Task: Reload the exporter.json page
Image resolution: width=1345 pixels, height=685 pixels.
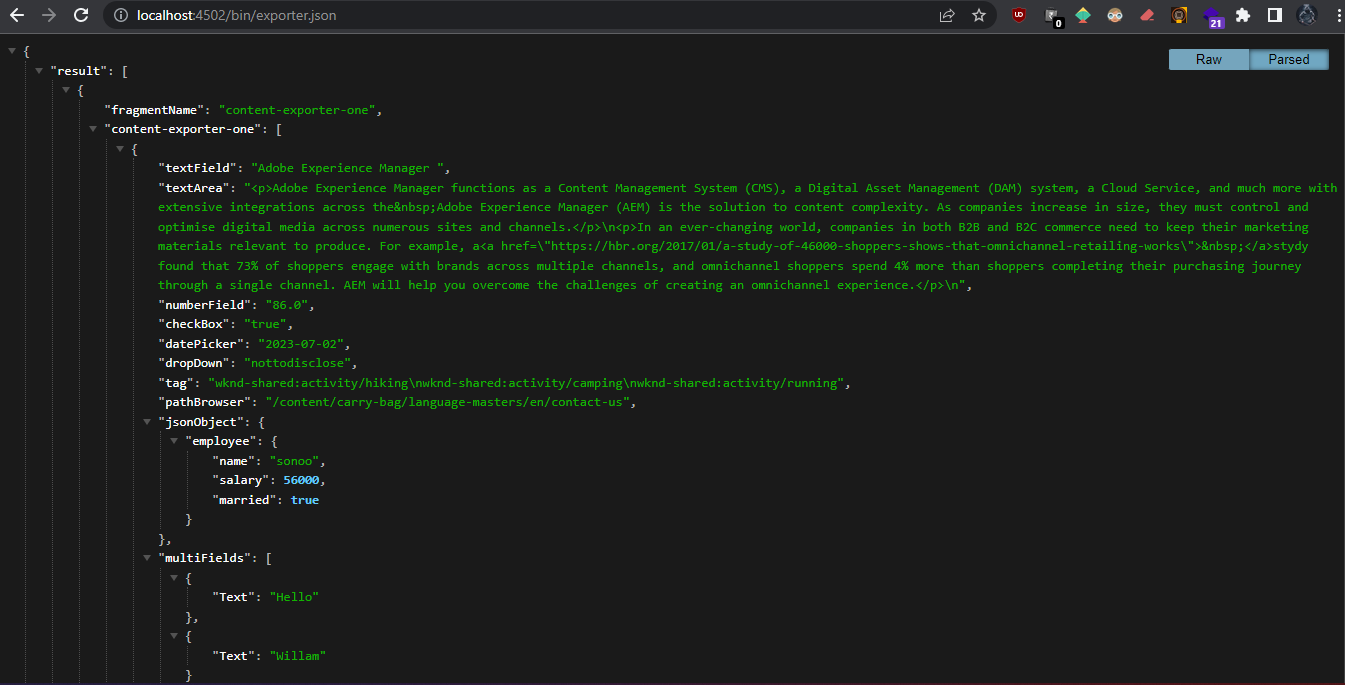Action: click(x=79, y=15)
